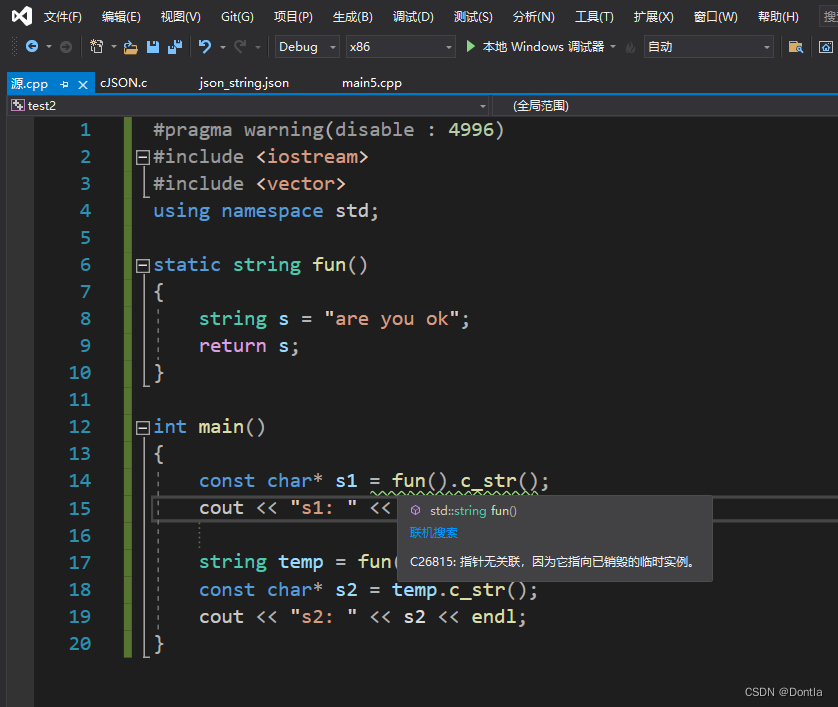This screenshot has height=707, width=838.
Task: Toggle the pin icon on the 源.cpp tab
Action: [62, 84]
